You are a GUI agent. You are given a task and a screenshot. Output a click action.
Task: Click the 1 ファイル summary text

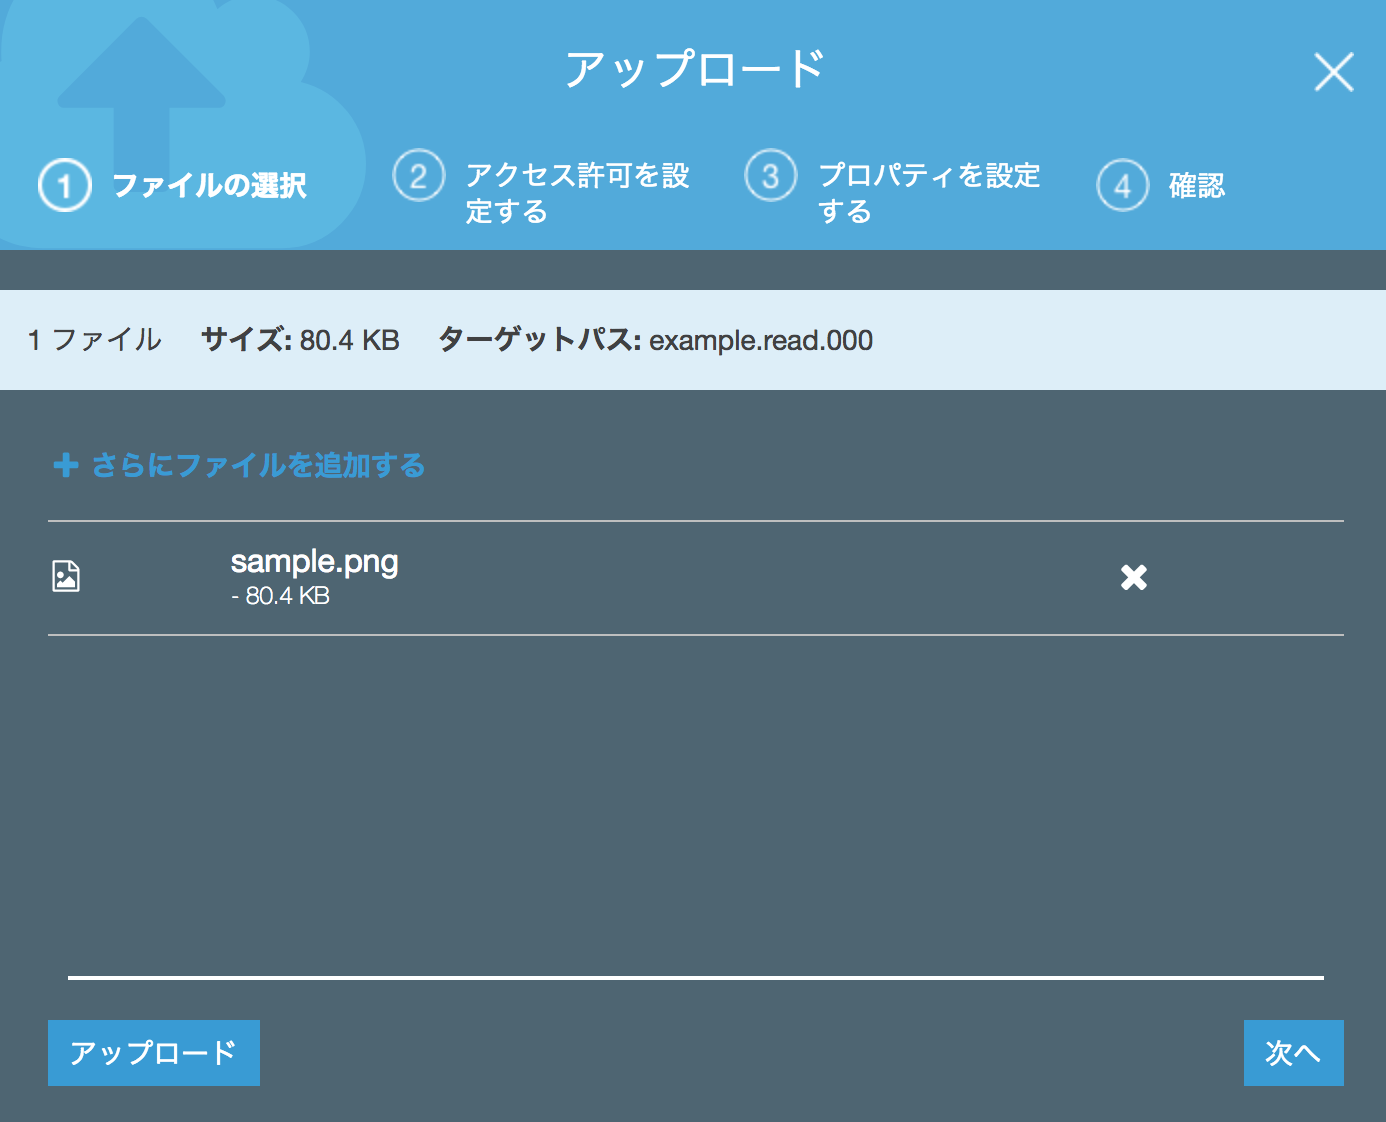click(95, 340)
